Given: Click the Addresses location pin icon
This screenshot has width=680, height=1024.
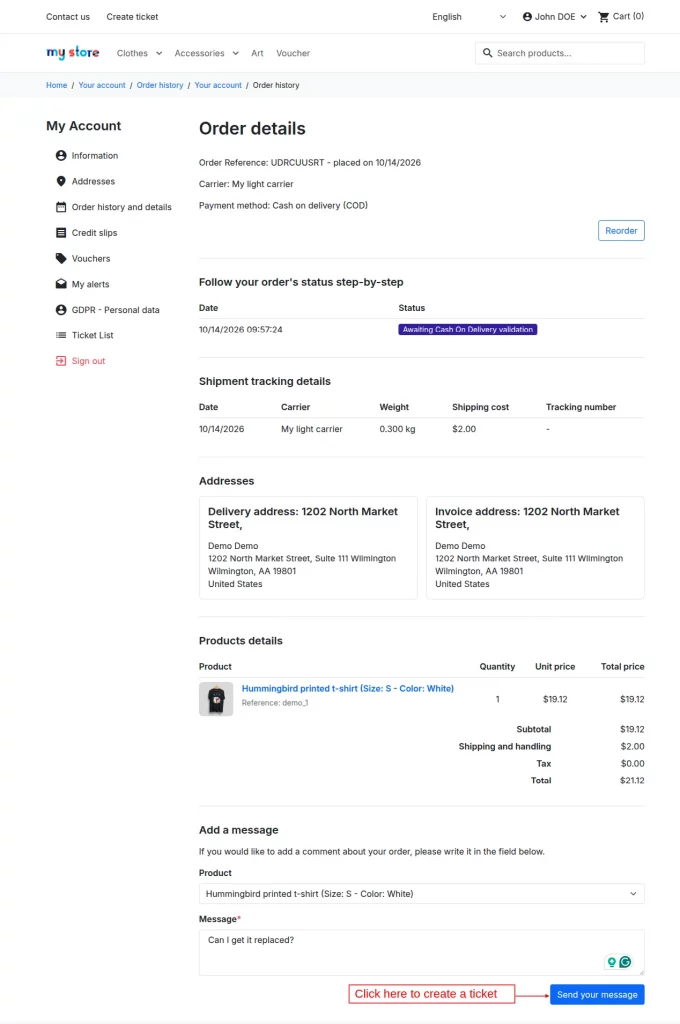Looking at the screenshot, I should tap(61, 181).
